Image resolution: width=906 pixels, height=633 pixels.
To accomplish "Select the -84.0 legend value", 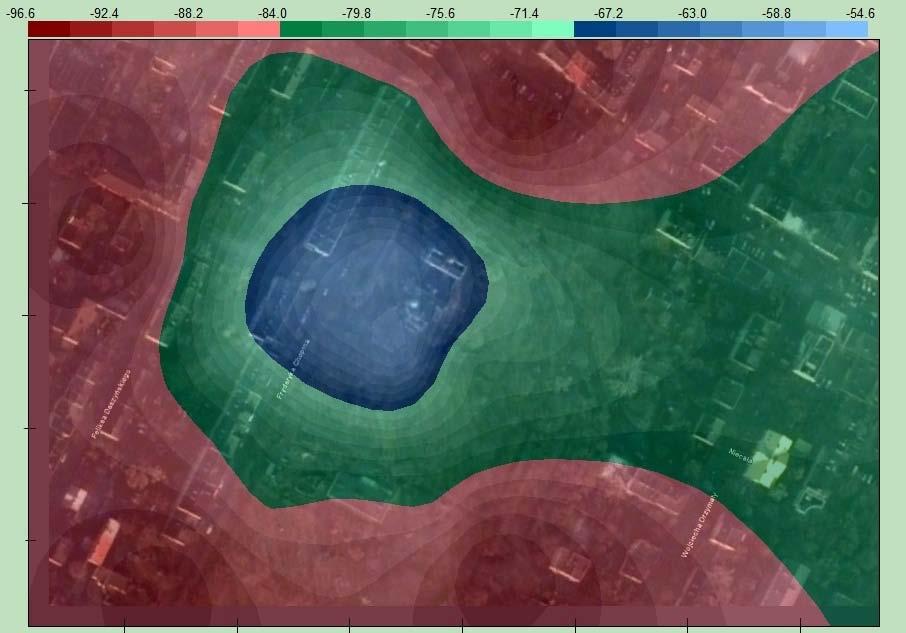I will tap(272, 13).
